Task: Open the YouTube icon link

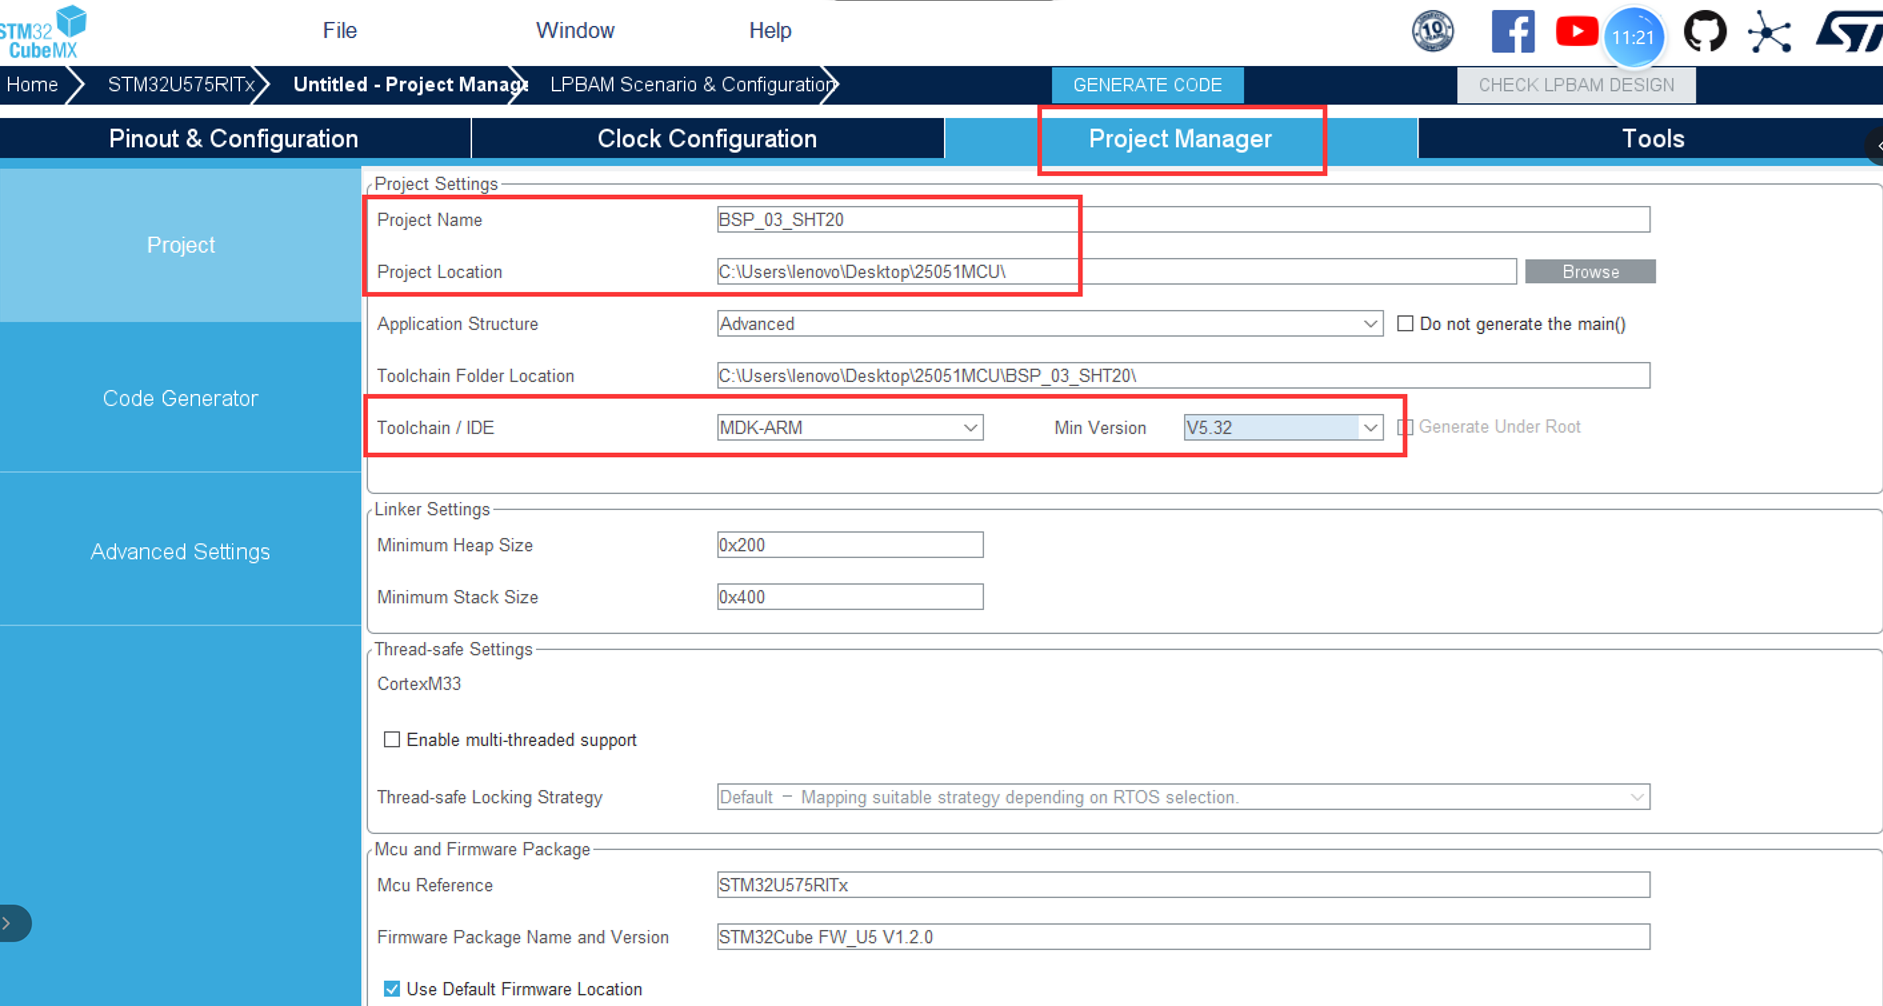Action: [x=1576, y=31]
